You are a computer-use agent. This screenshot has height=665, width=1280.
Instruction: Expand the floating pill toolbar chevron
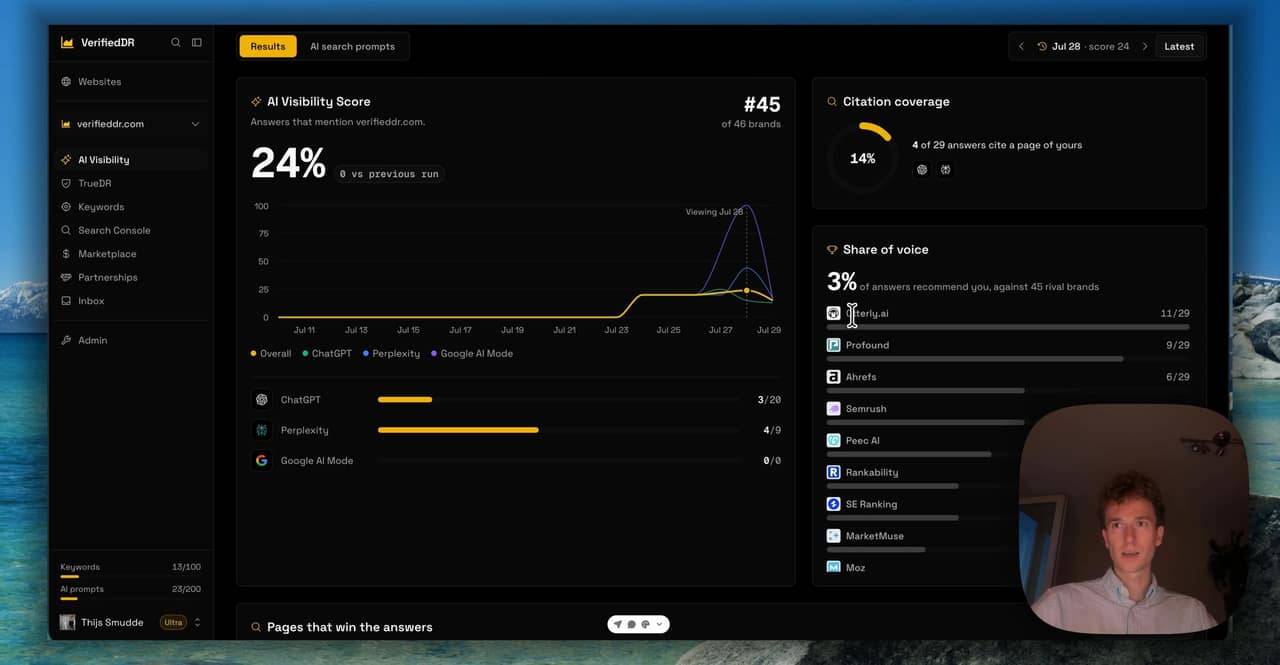(659, 624)
